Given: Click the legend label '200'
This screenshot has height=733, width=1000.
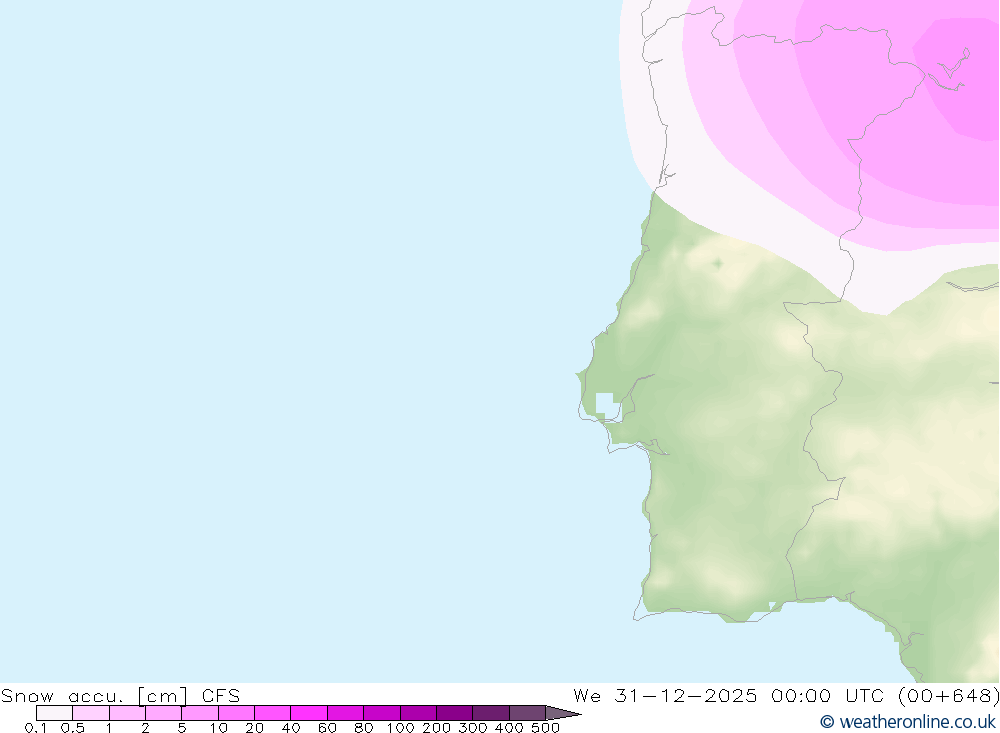Looking at the screenshot, I should click(x=436, y=727).
